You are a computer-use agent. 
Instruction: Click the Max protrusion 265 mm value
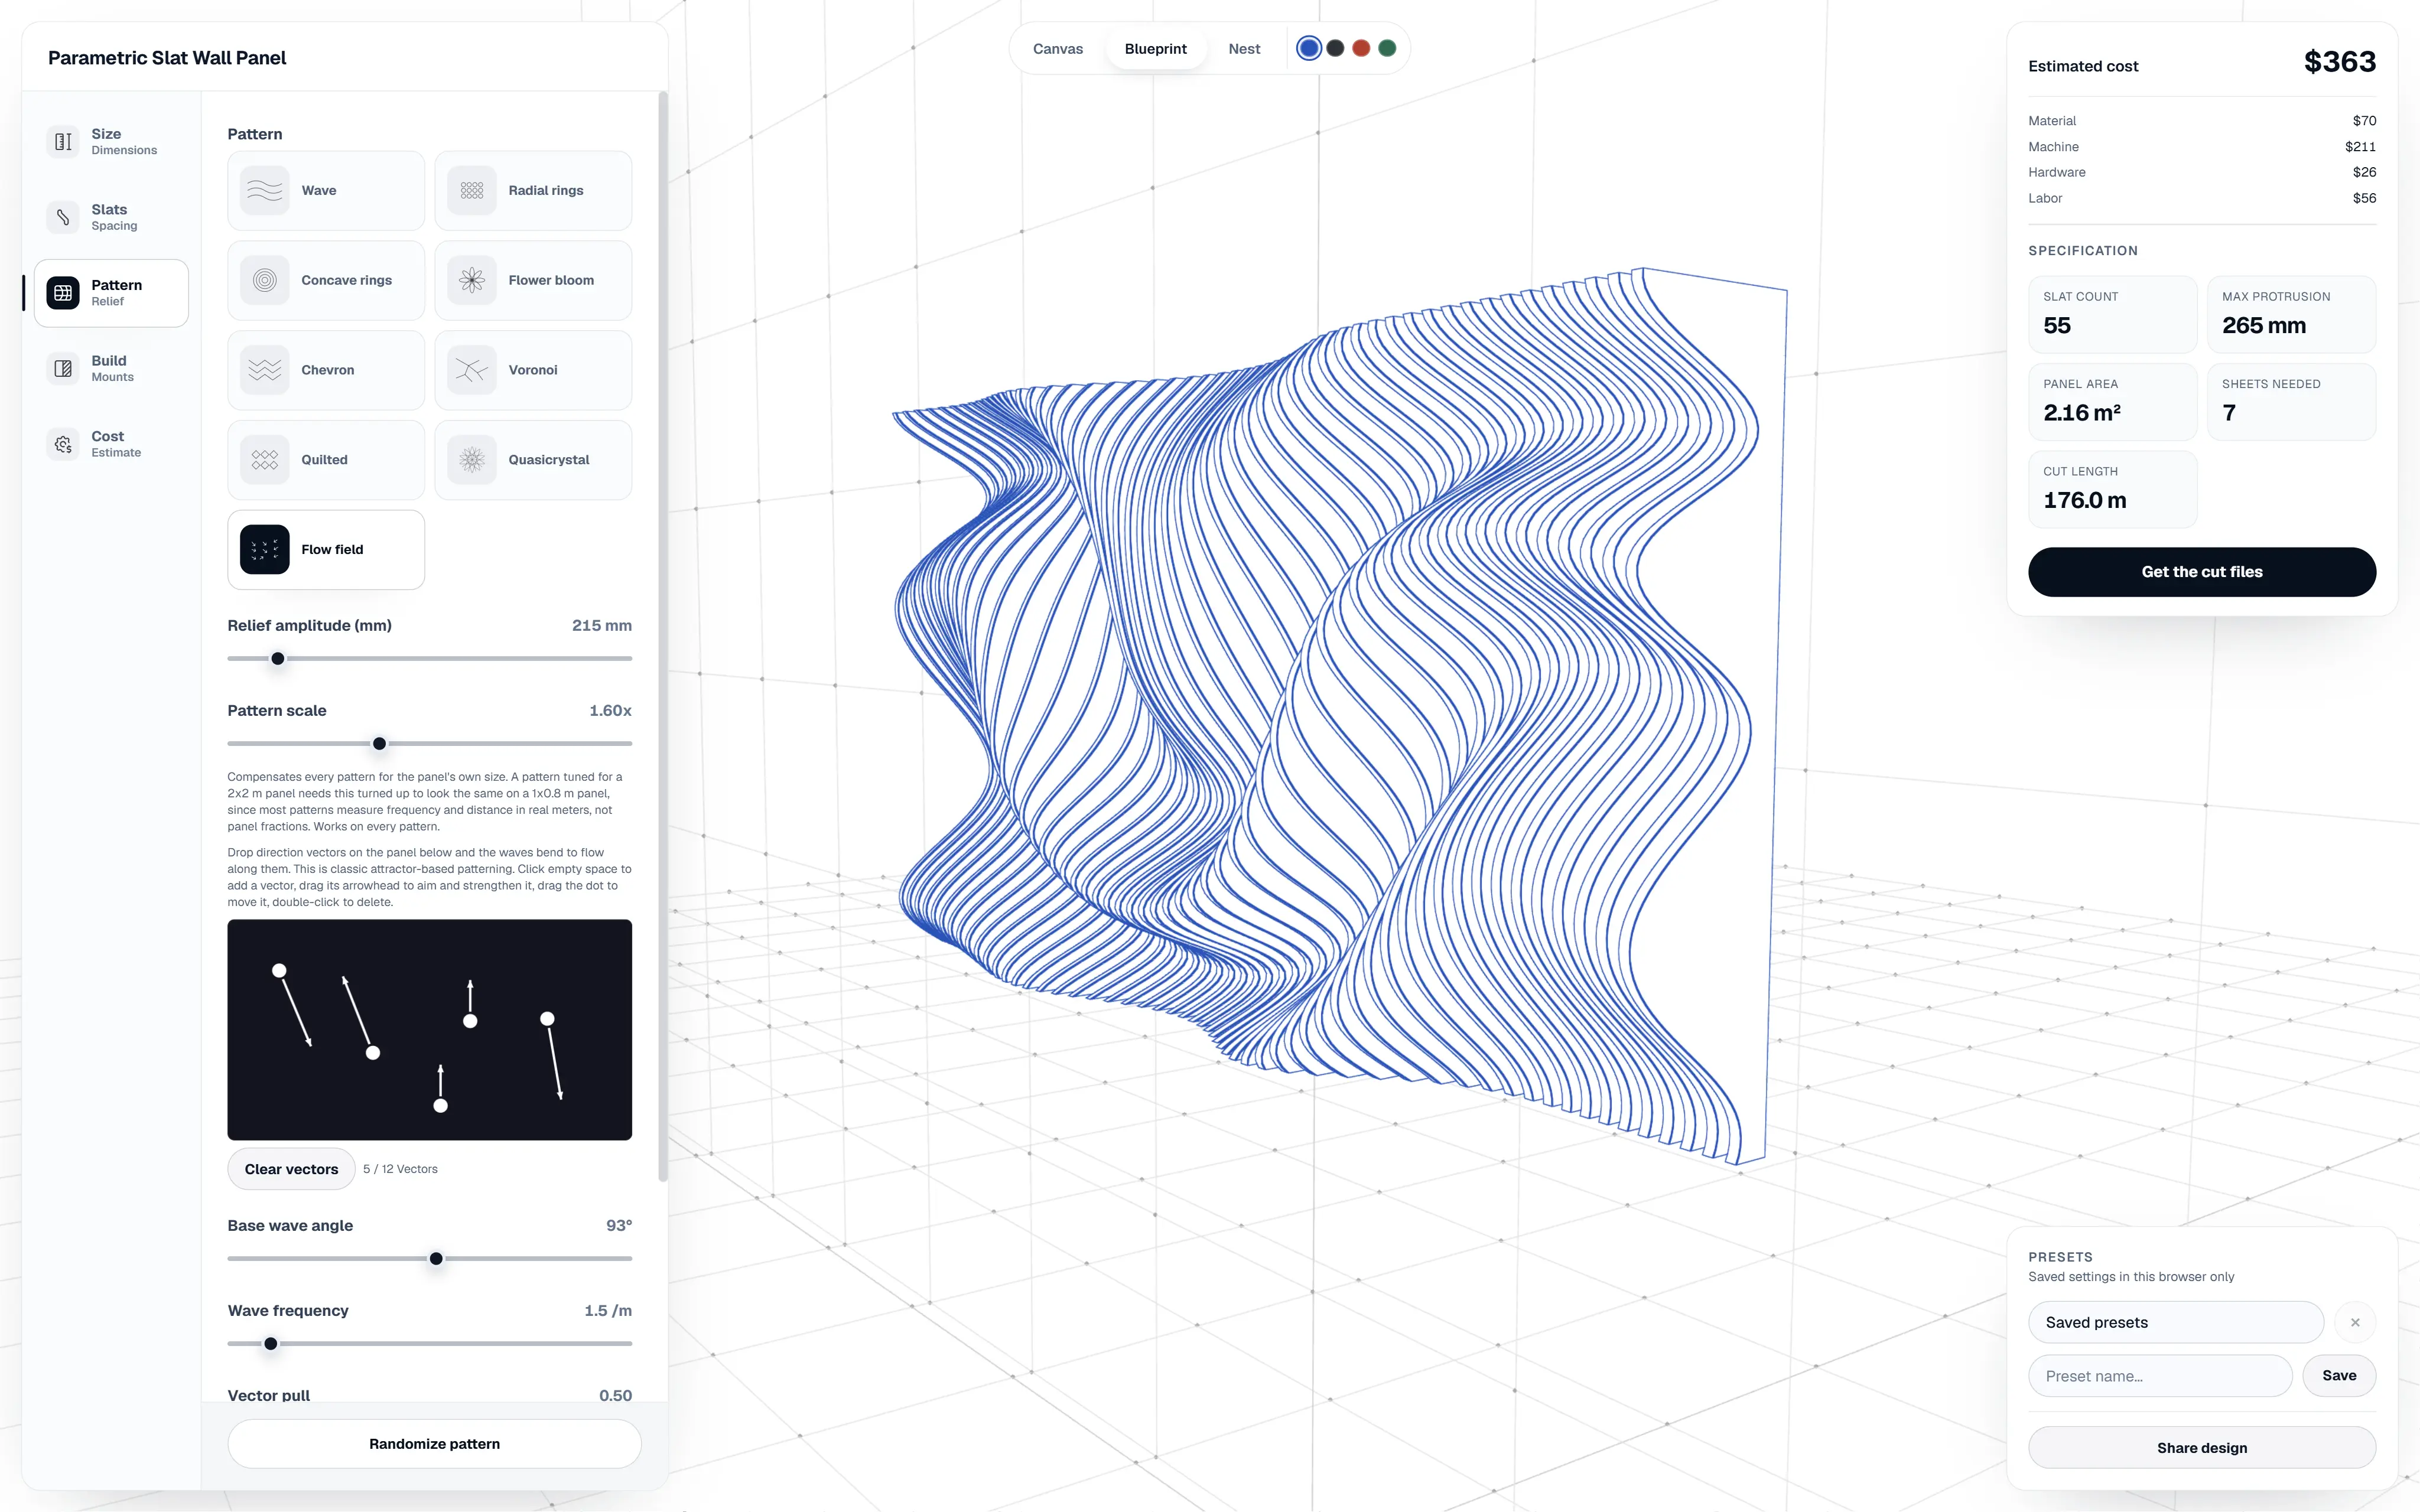tap(2264, 326)
